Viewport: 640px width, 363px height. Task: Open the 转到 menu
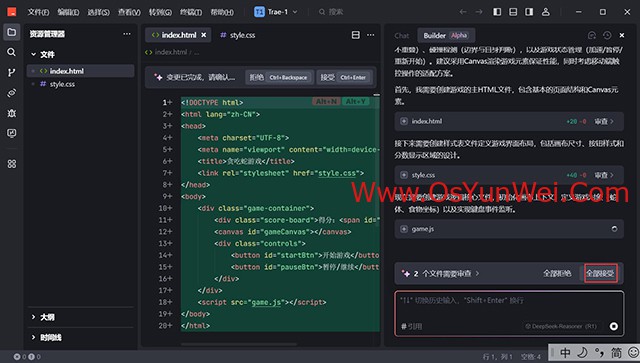[x=160, y=12]
